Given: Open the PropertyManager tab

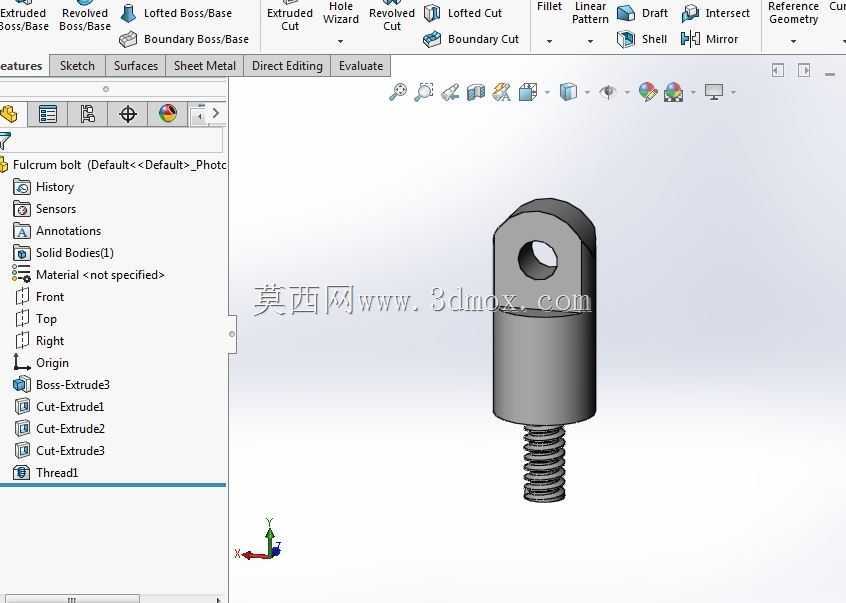Looking at the screenshot, I should (x=47, y=114).
